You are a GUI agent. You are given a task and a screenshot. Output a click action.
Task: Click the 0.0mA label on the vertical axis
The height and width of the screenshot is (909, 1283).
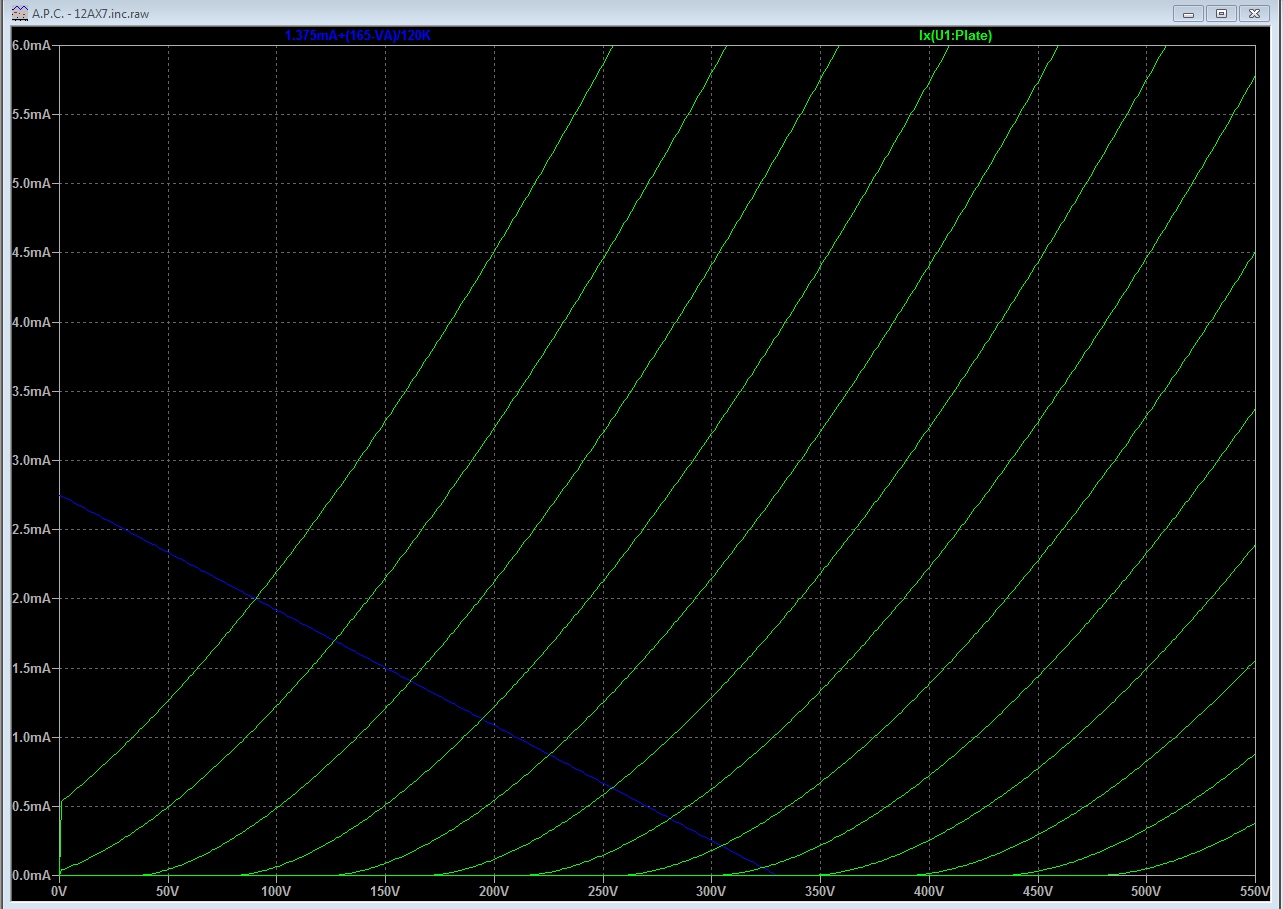pos(31,876)
